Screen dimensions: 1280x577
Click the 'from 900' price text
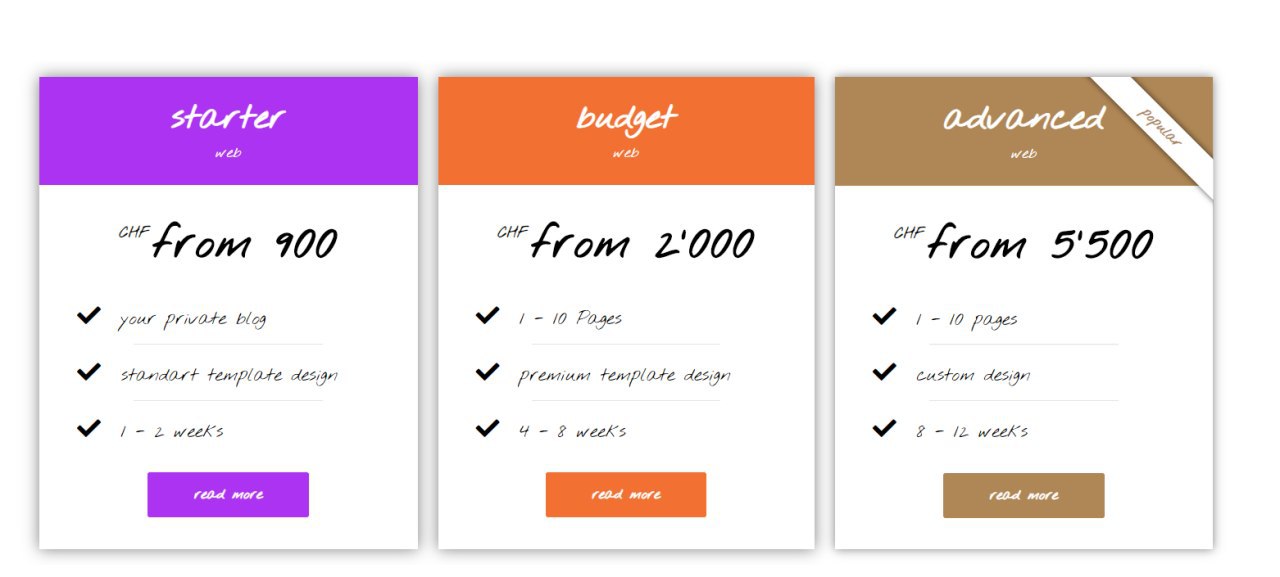pos(244,243)
